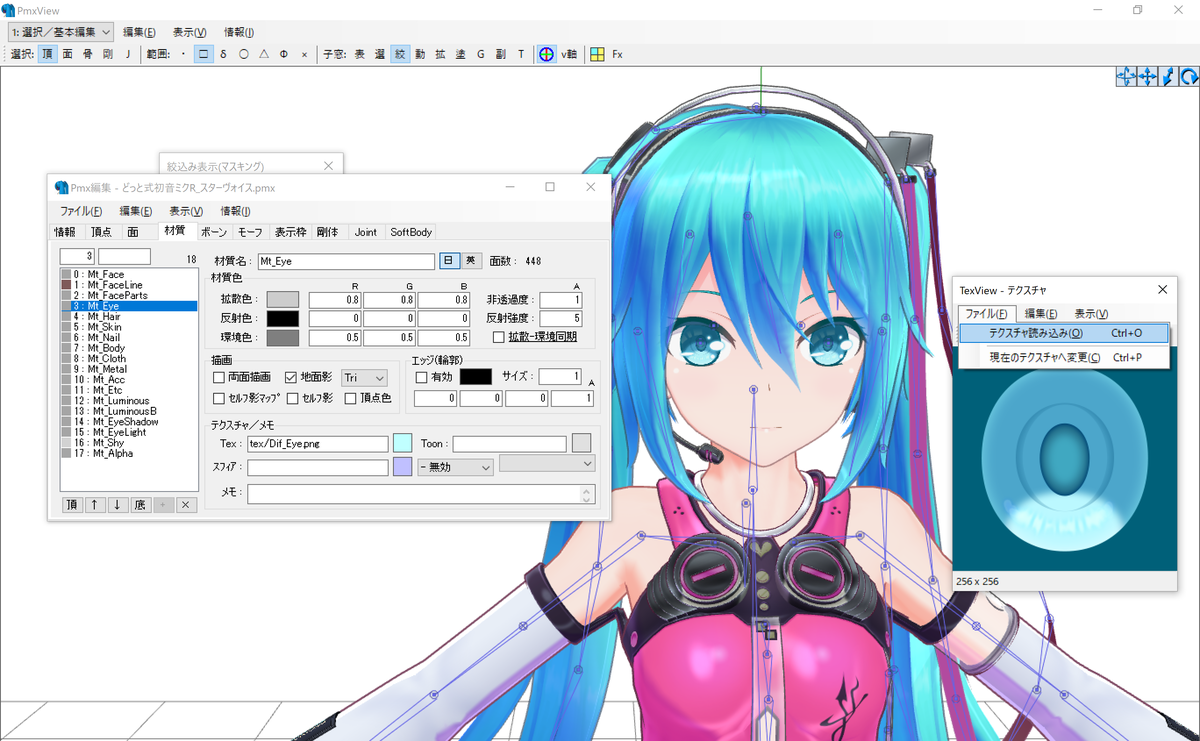Screen dimensions: 1200x741
Task: Open the G sub-window from toolbar
Action: point(480,54)
